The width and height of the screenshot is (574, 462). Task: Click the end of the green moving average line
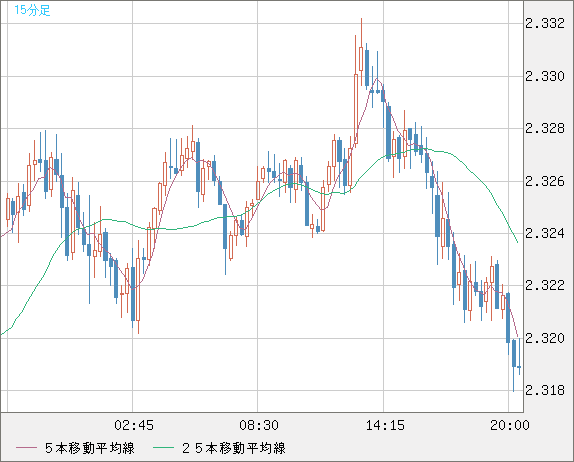click(517, 242)
